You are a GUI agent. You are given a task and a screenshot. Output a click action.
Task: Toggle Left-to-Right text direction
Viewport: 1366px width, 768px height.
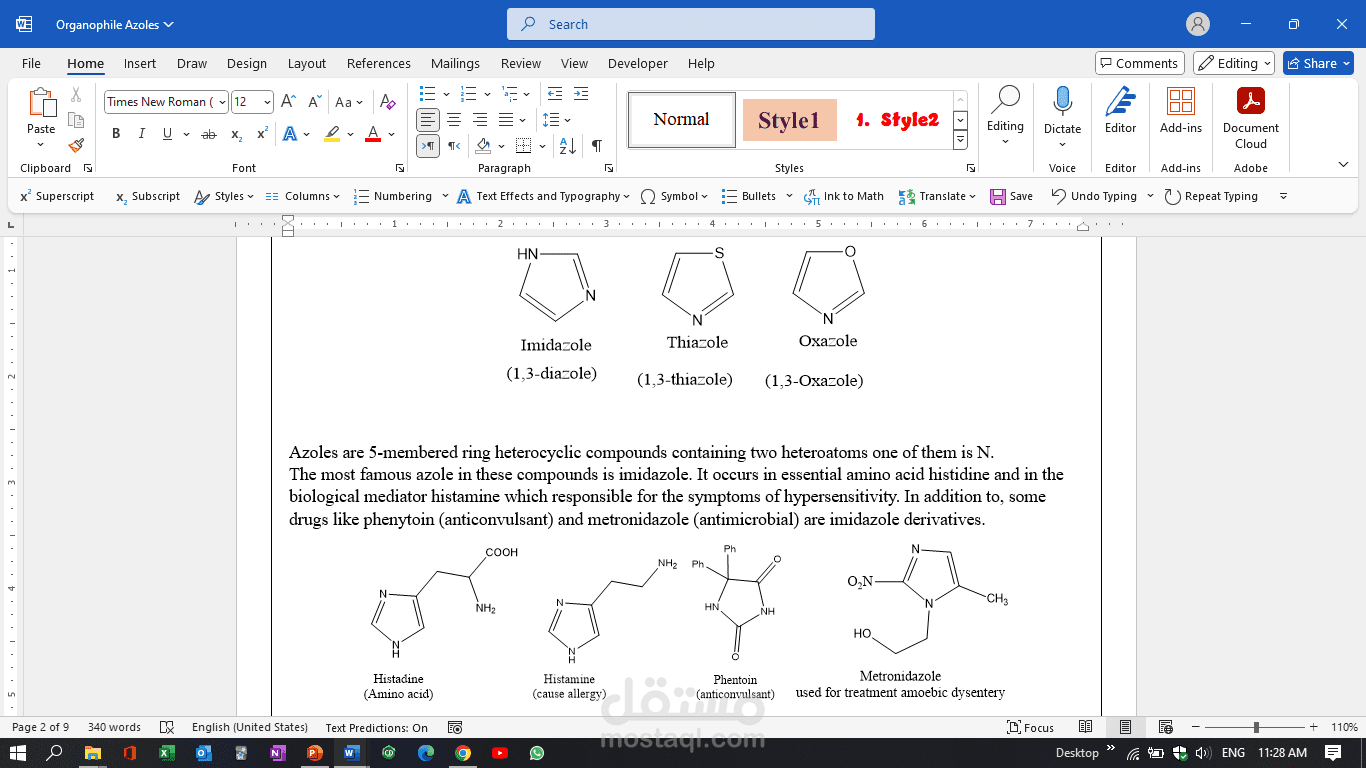(x=428, y=146)
